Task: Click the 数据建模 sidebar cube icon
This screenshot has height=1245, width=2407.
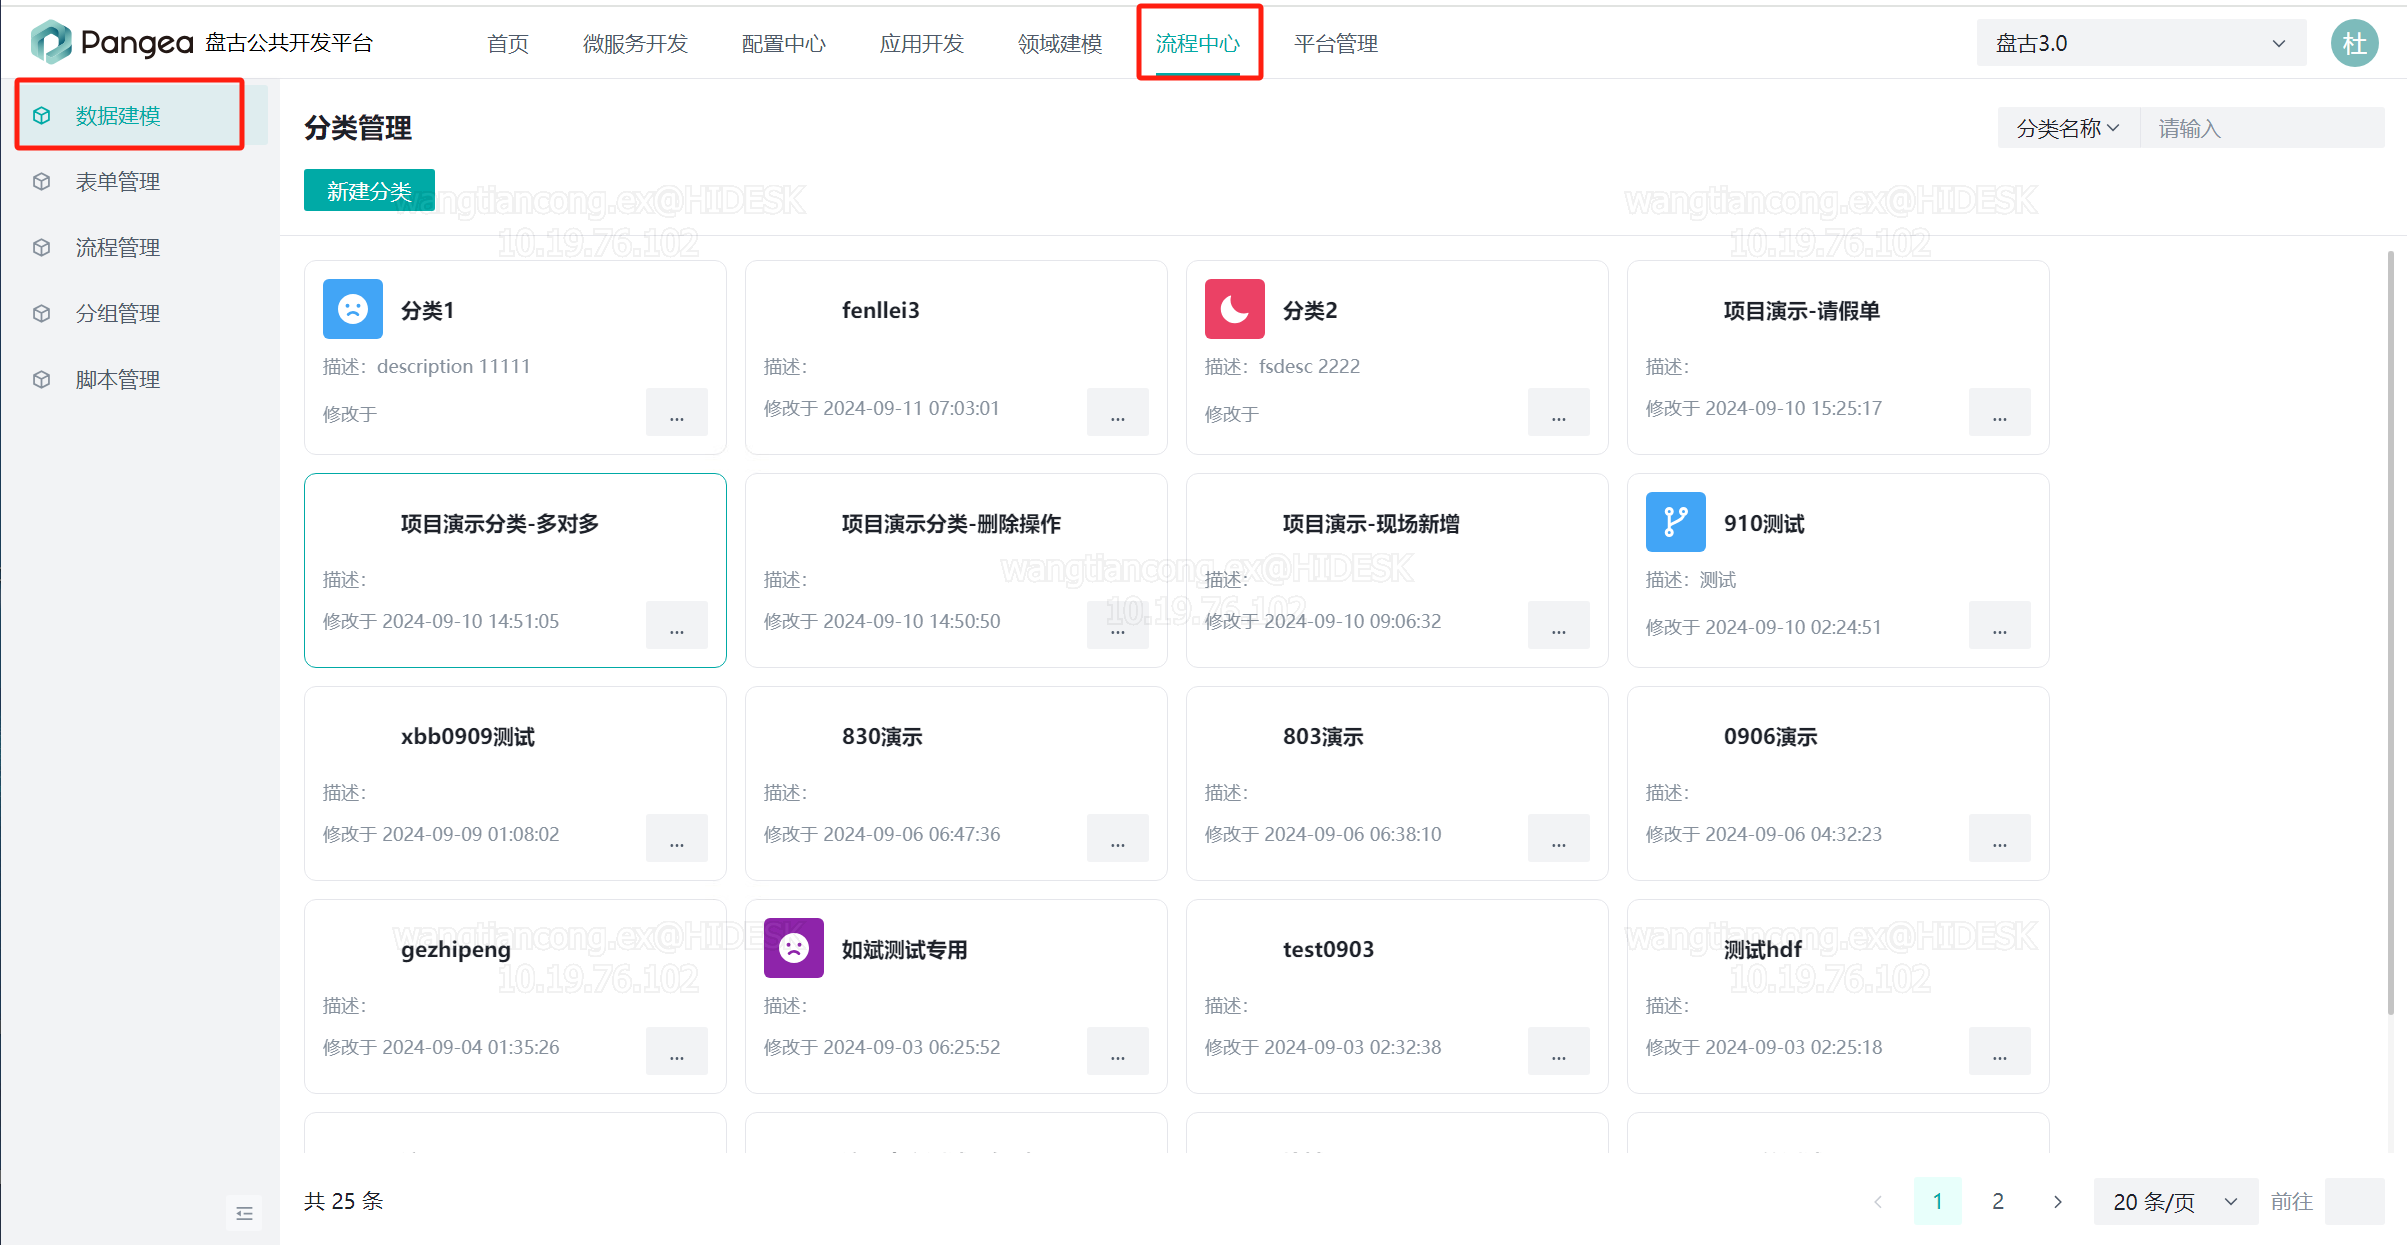Action: click(x=42, y=115)
